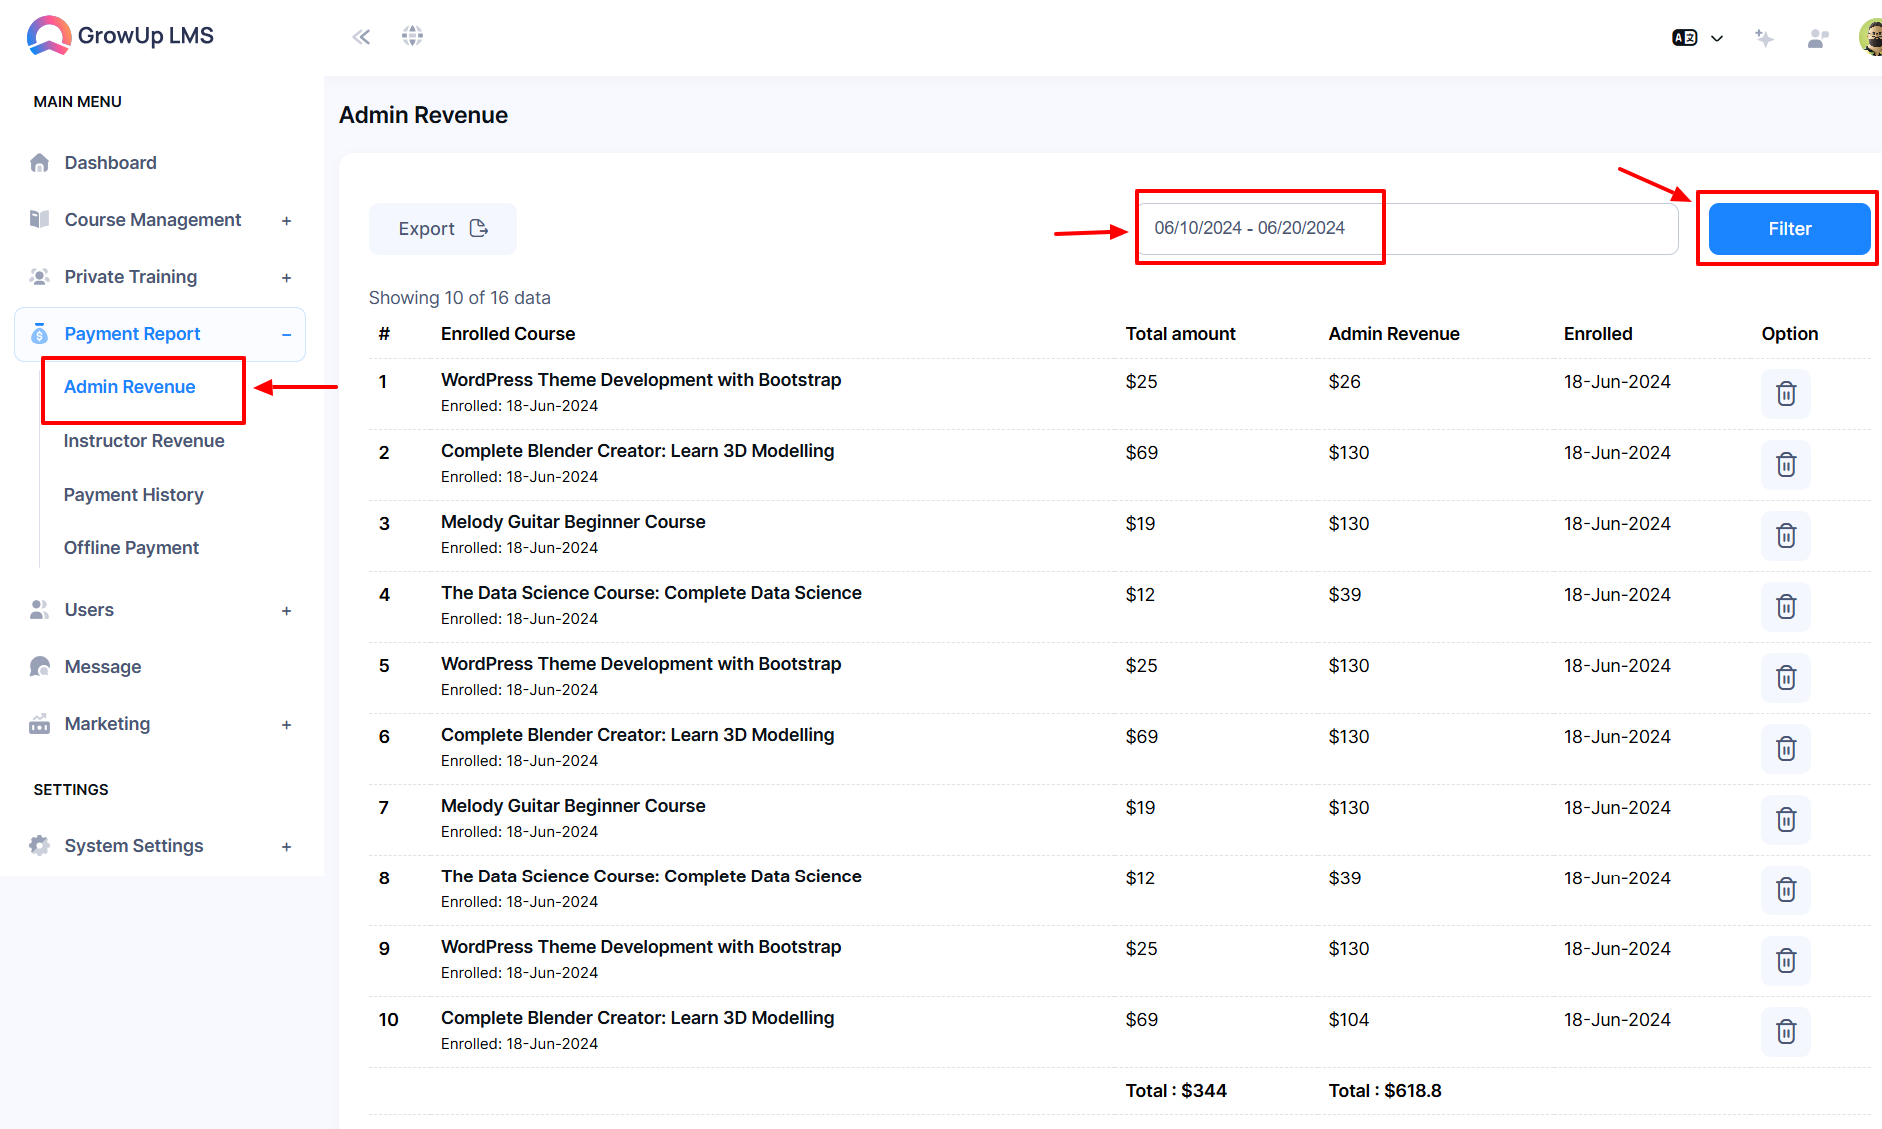Delete row 9 WordPress Theme Development entry
The height and width of the screenshot is (1129, 1882).
tap(1786, 961)
